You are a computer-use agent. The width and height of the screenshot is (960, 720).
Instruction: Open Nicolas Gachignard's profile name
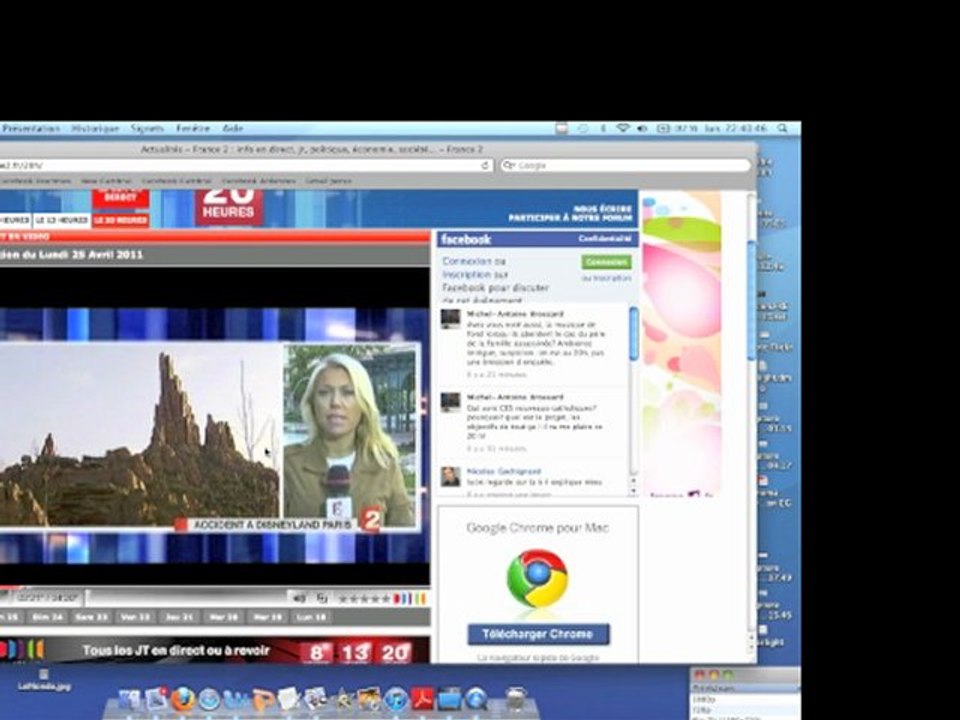(504, 471)
